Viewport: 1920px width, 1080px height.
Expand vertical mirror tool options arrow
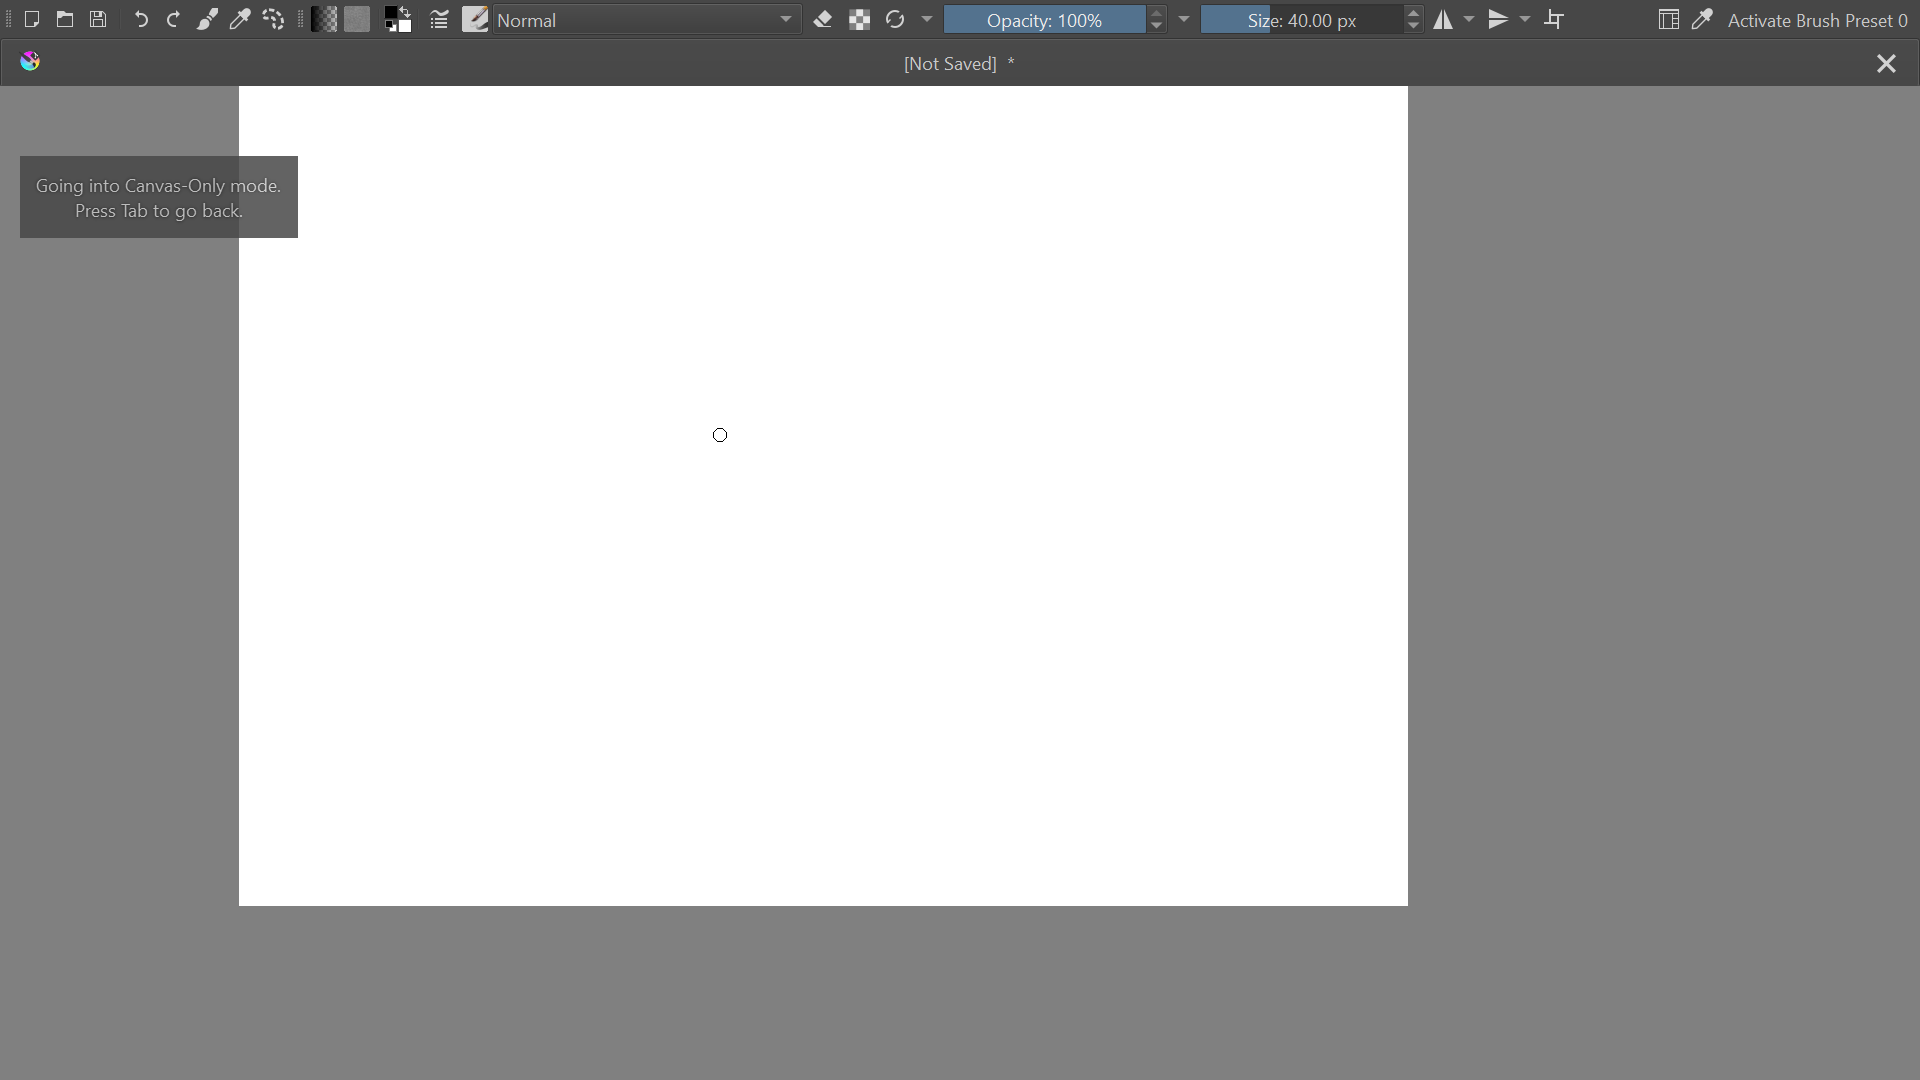tap(1525, 20)
